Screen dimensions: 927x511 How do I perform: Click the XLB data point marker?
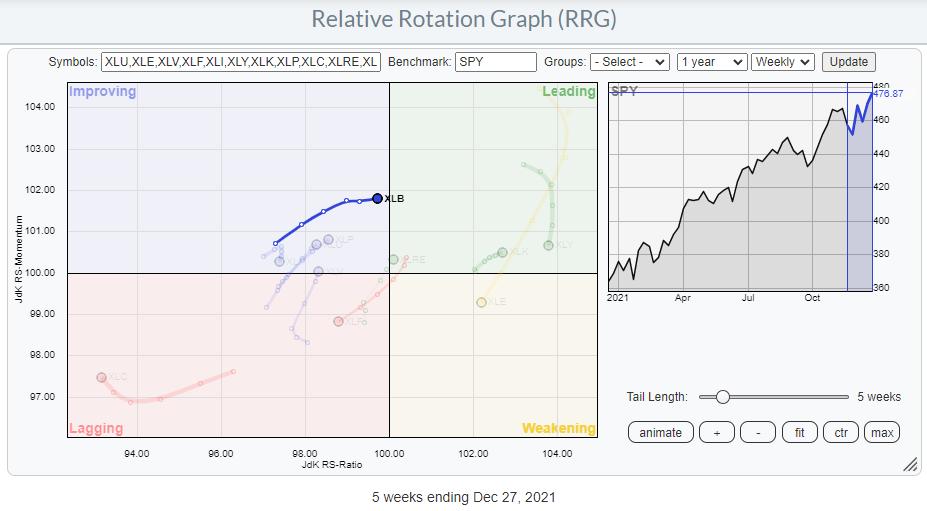click(377, 198)
